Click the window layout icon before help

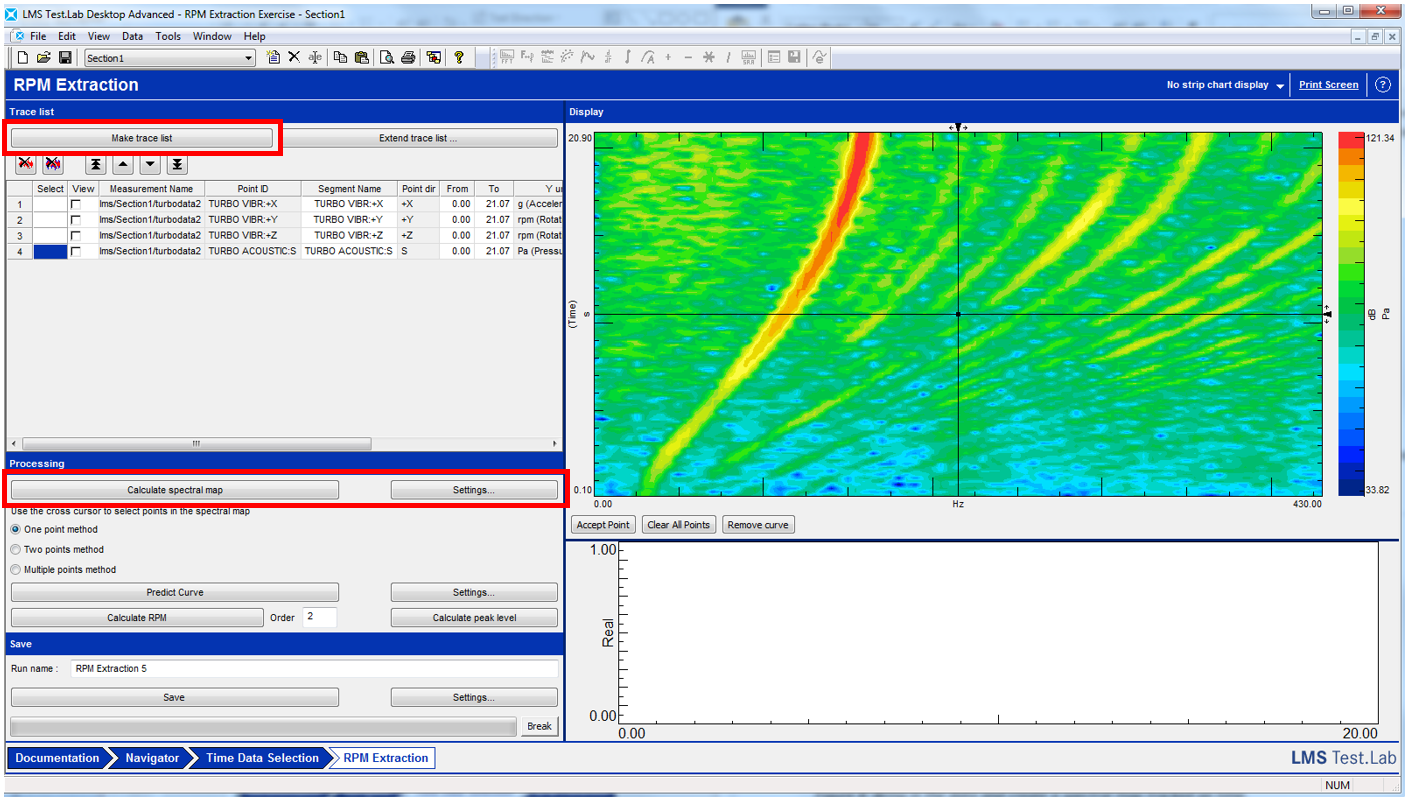(x=434, y=58)
